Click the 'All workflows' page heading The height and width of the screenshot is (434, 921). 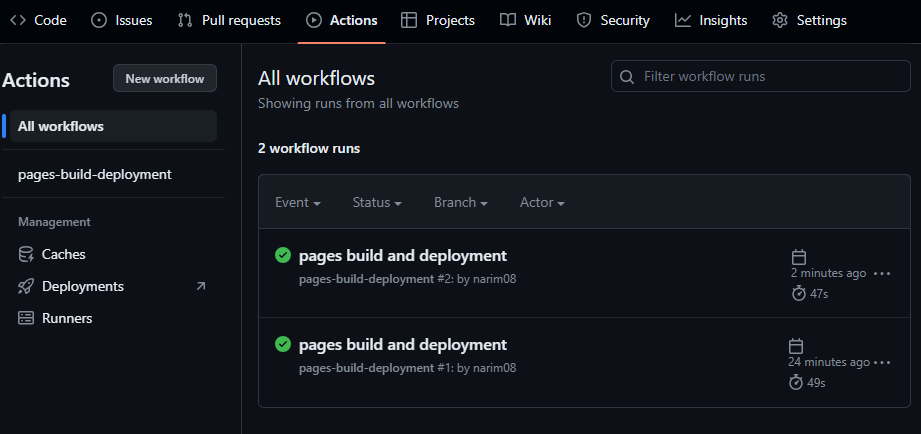317,78
